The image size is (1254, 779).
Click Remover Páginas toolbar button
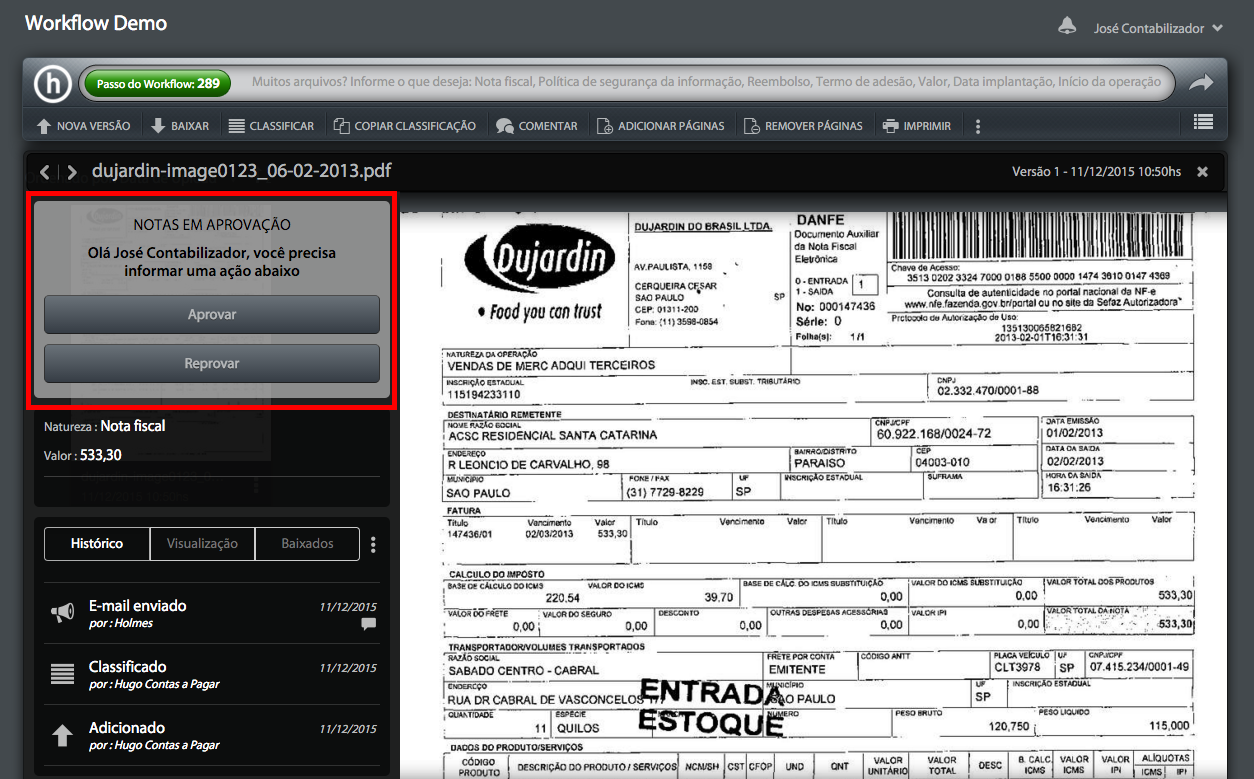pyautogui.click(x=803, y=126)
